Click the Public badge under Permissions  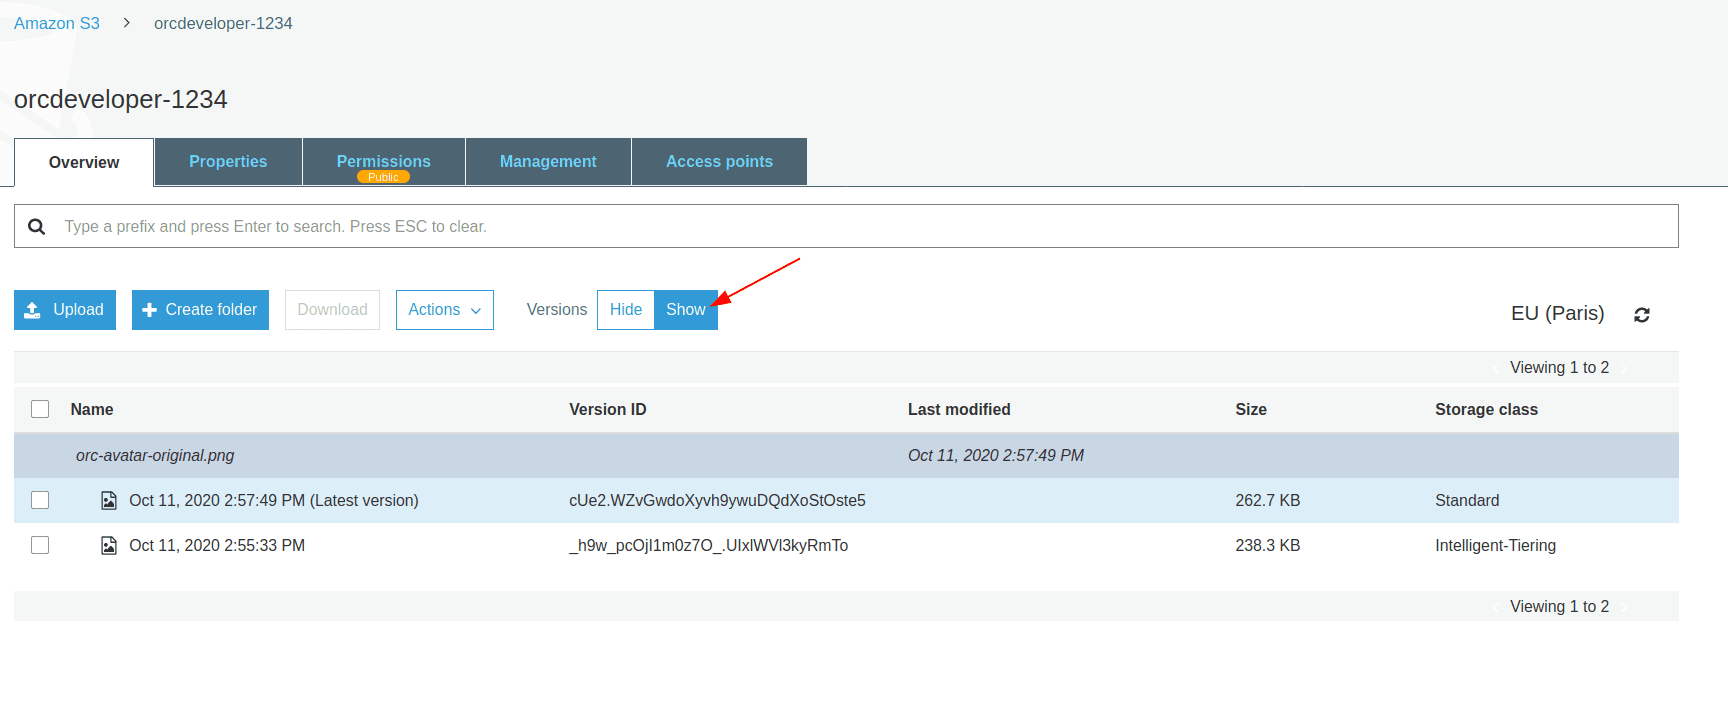pyautogui.click(x=383, y=177)
